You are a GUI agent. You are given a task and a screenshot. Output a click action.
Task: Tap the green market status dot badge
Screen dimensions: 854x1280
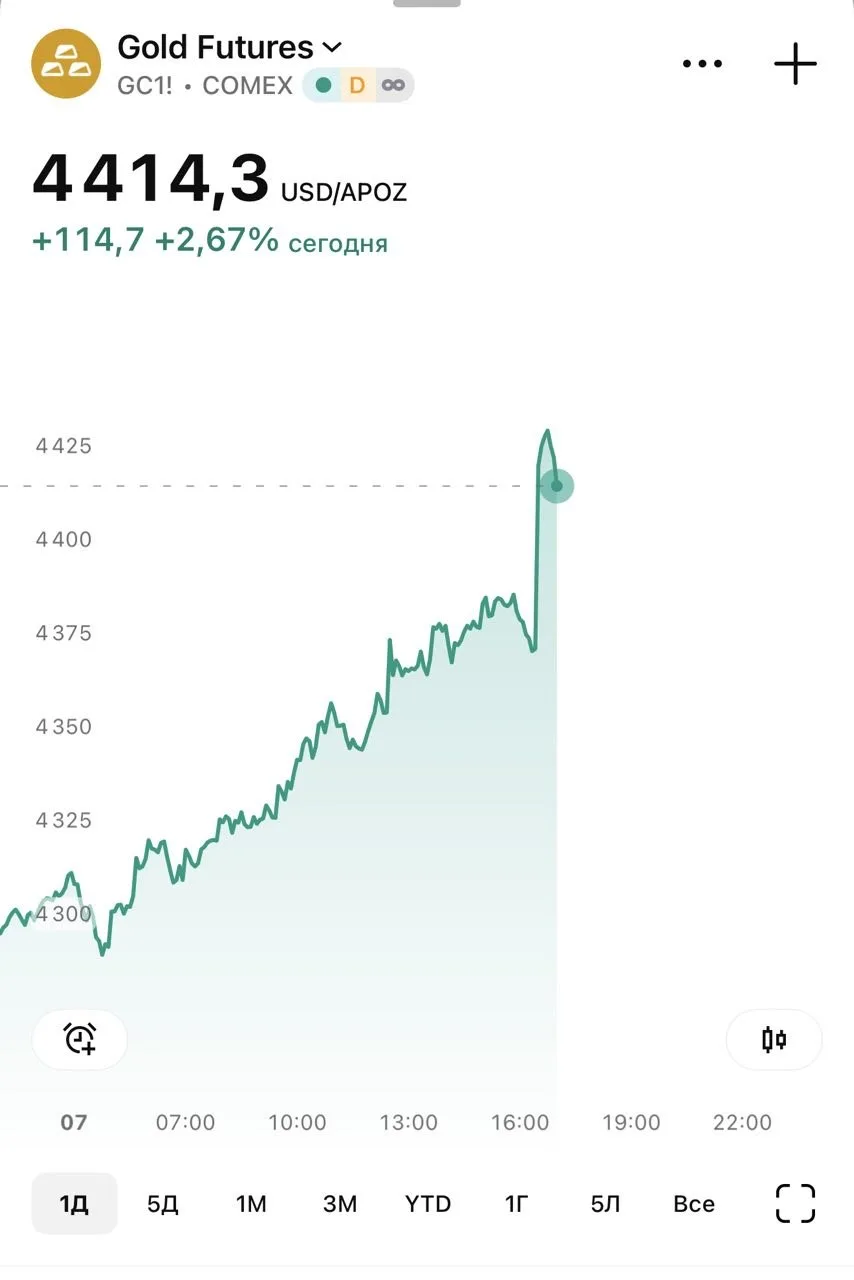(323, 85)
